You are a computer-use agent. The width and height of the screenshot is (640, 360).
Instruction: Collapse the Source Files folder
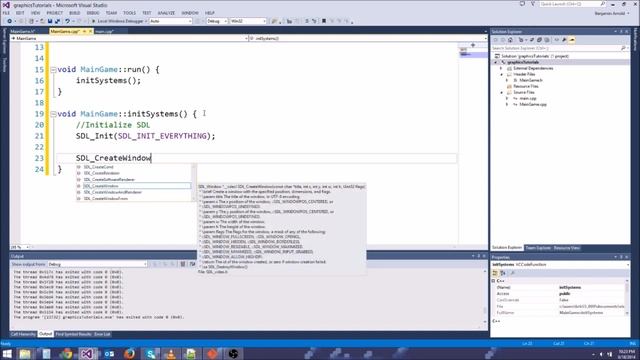[502, 93]
